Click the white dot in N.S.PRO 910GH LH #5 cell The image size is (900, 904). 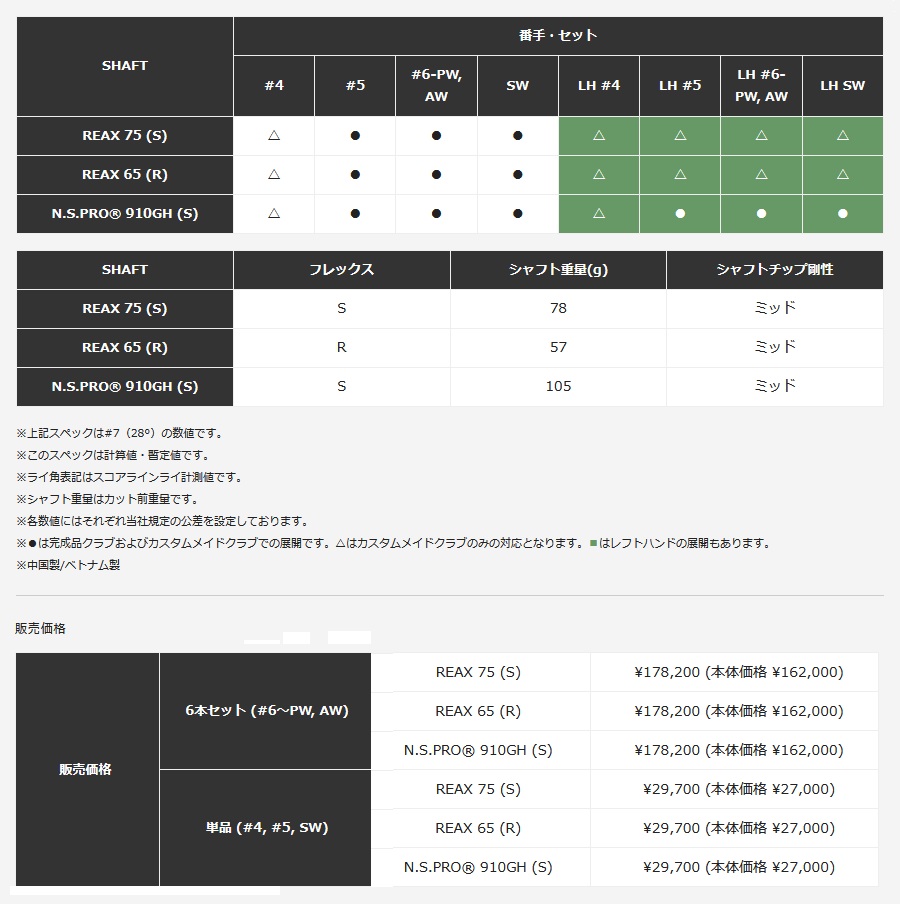coord(680,214)
